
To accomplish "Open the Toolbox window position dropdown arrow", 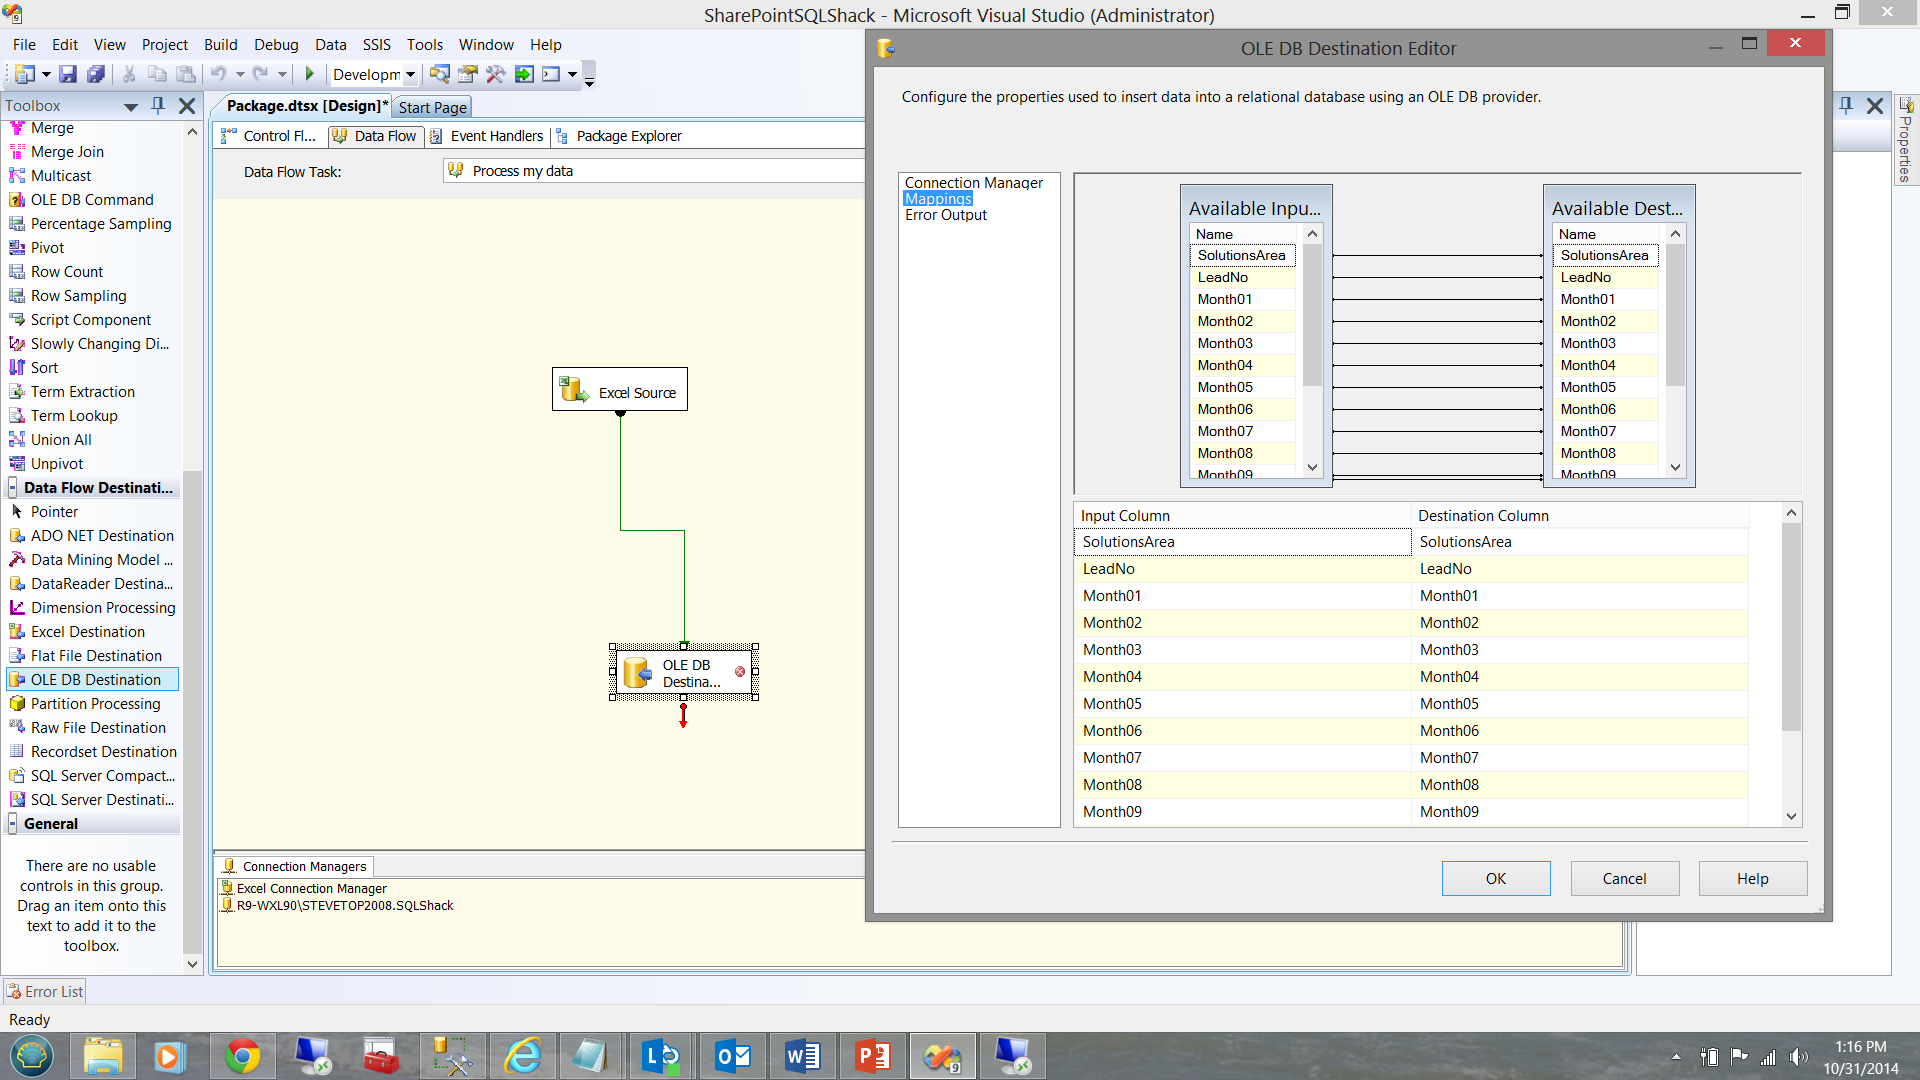I will tap(130, 106).
